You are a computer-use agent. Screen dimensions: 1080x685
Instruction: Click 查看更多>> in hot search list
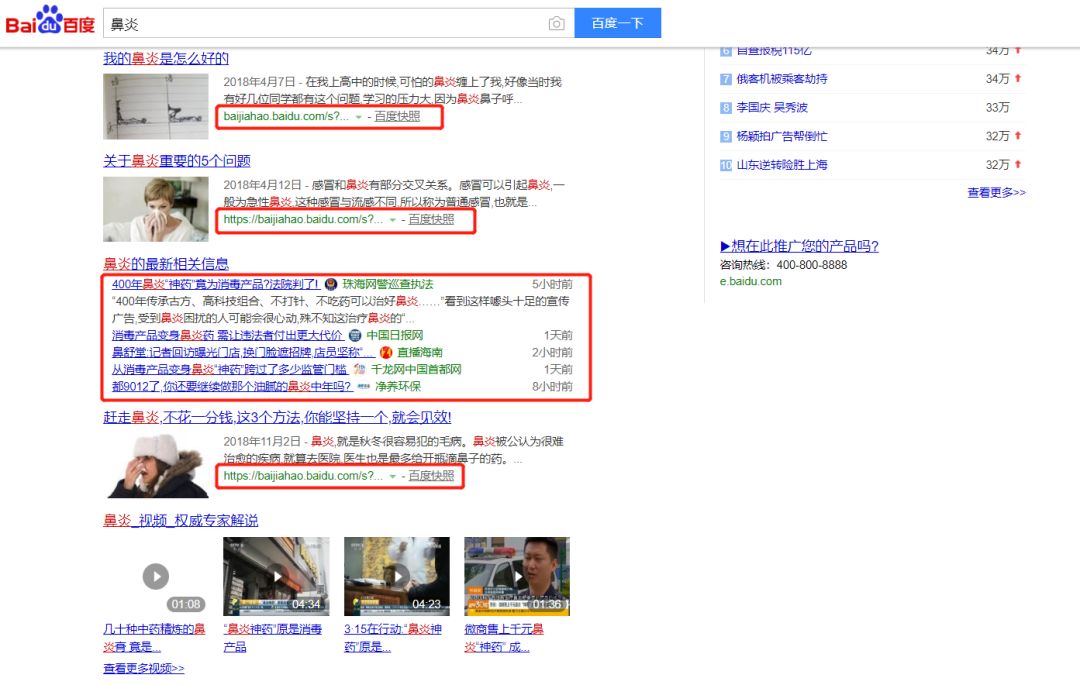(x=996, y=193)
